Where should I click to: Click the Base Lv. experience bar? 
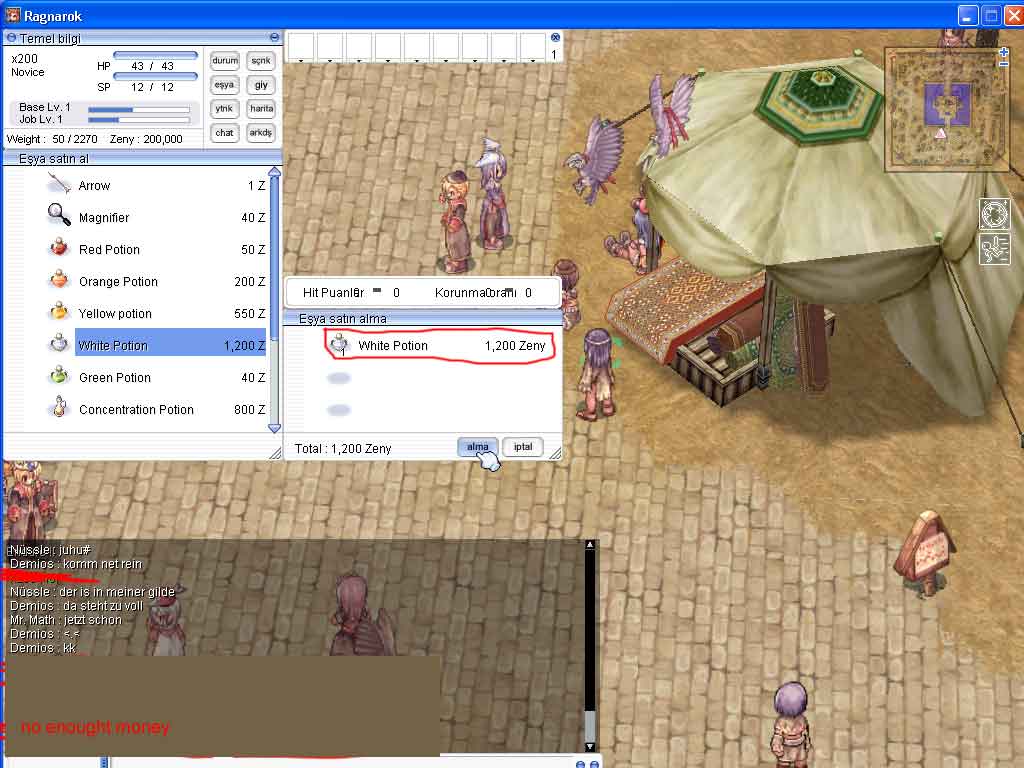tap(139, 110)
